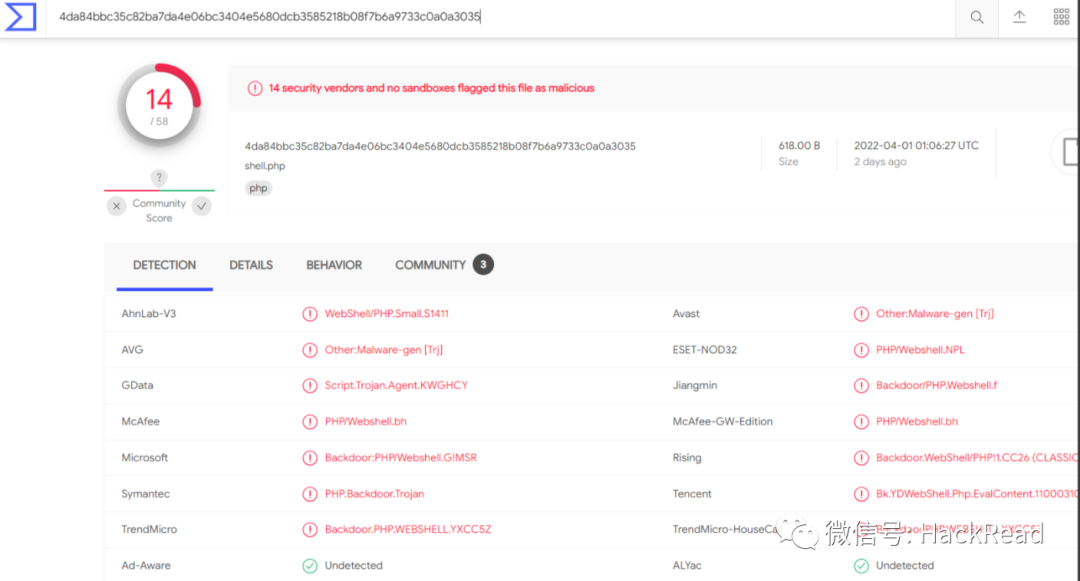1080x581 pixels.
Task: Click the Backdoor:PHP/Webshell.G!MSR result
Action: click(401, 458)
